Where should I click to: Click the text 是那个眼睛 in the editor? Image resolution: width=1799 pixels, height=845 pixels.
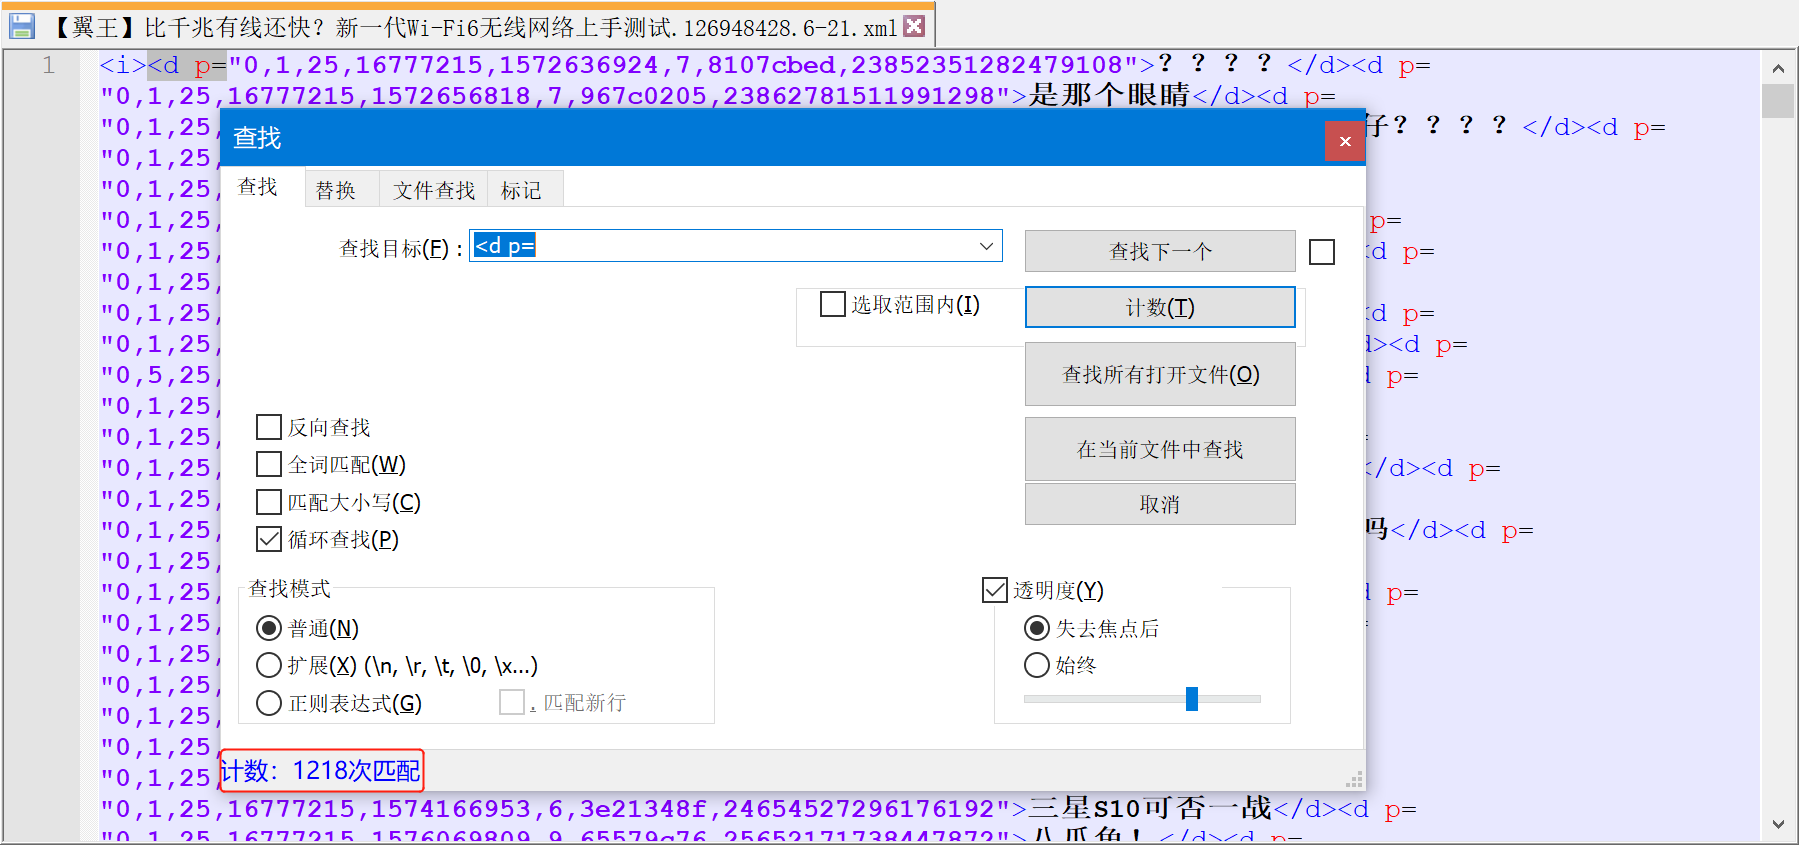[1110, 95]
